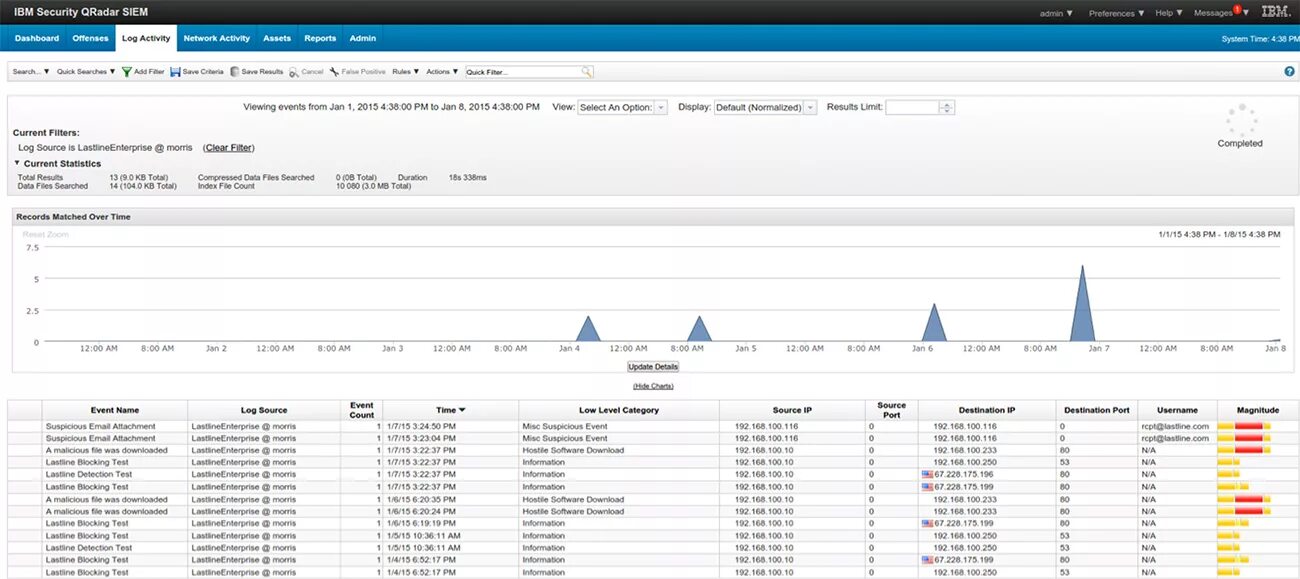Click the Quick Filter magnifier icon
Viewport: 1300px width, 579px height.
coord(587,72)
